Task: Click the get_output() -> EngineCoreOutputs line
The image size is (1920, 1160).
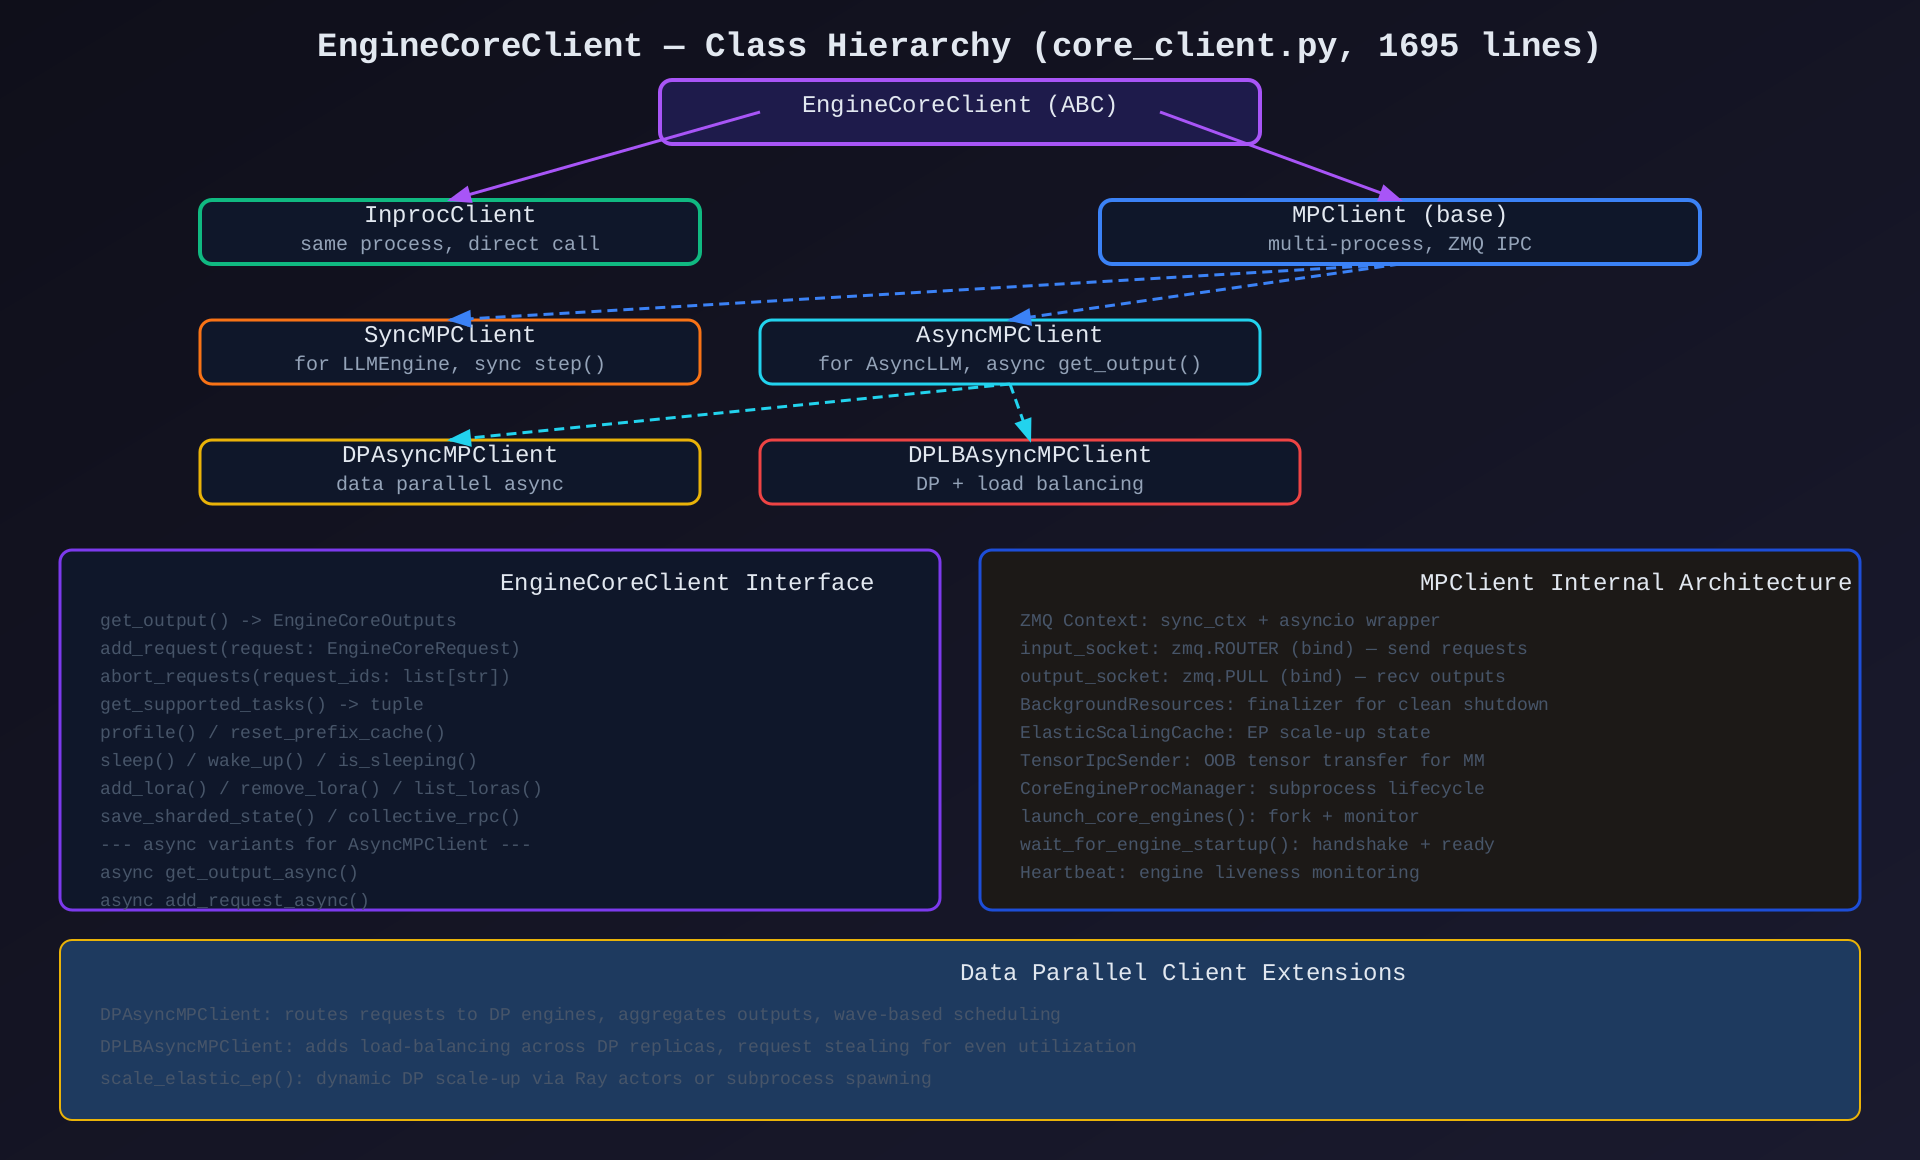Action: pos(278,620)
